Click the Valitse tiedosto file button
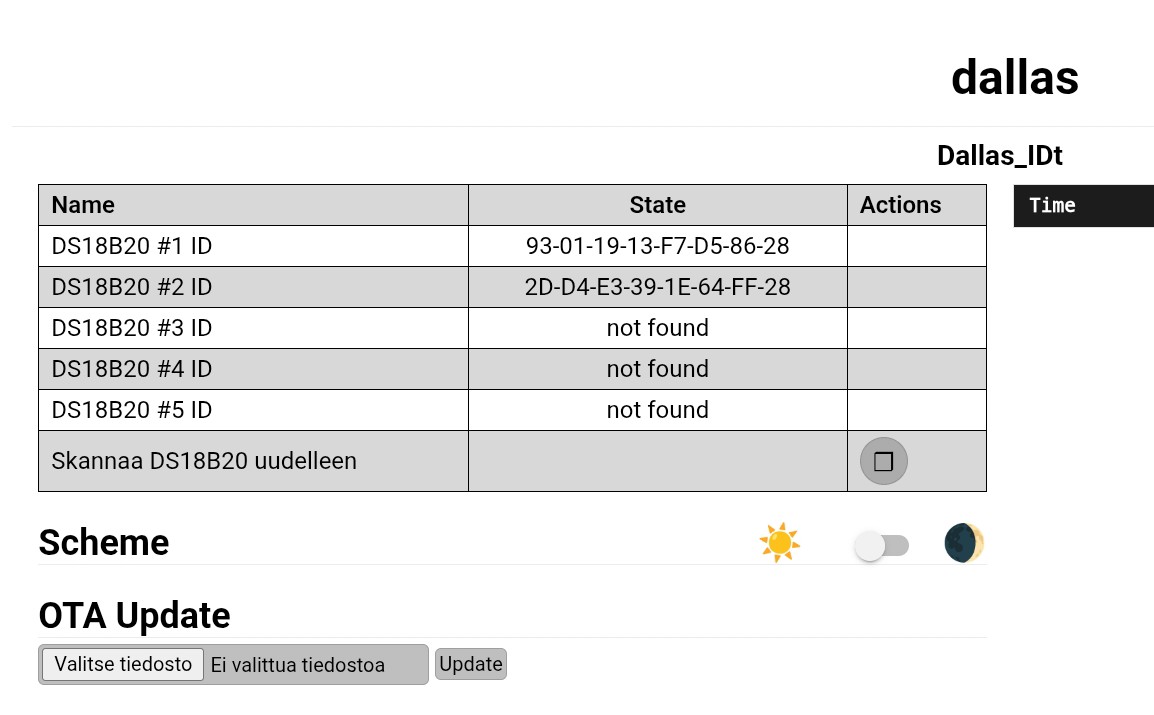The height and width of the screenshot is (715, 1154). (123, 664)
